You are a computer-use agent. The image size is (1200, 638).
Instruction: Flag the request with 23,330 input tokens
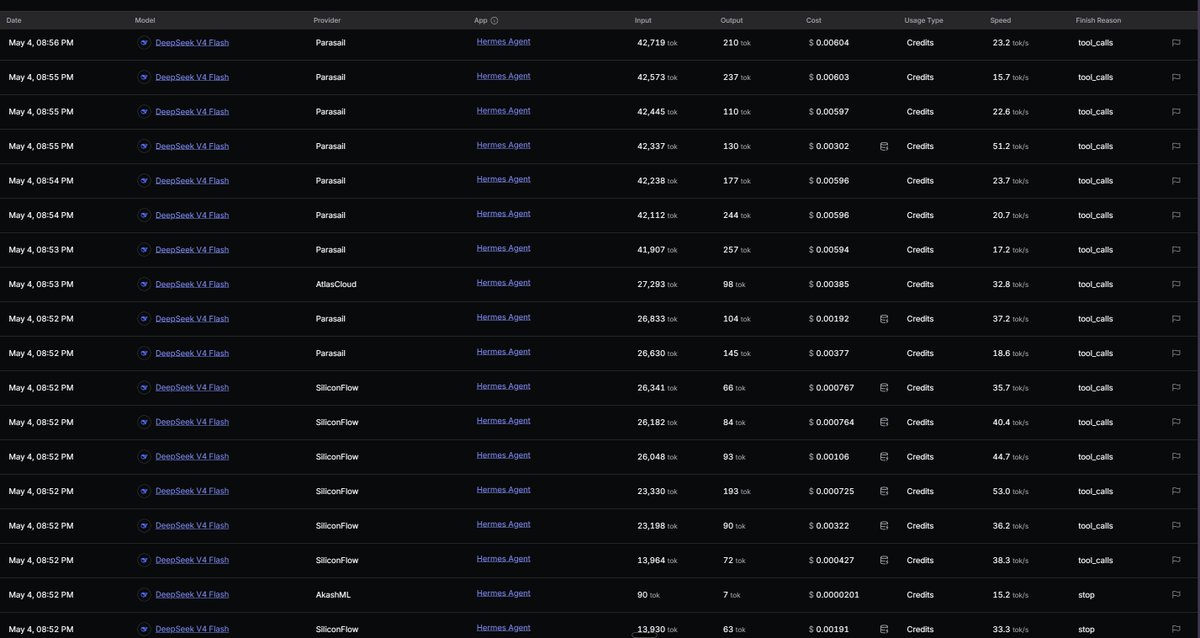coord(1176,491)
